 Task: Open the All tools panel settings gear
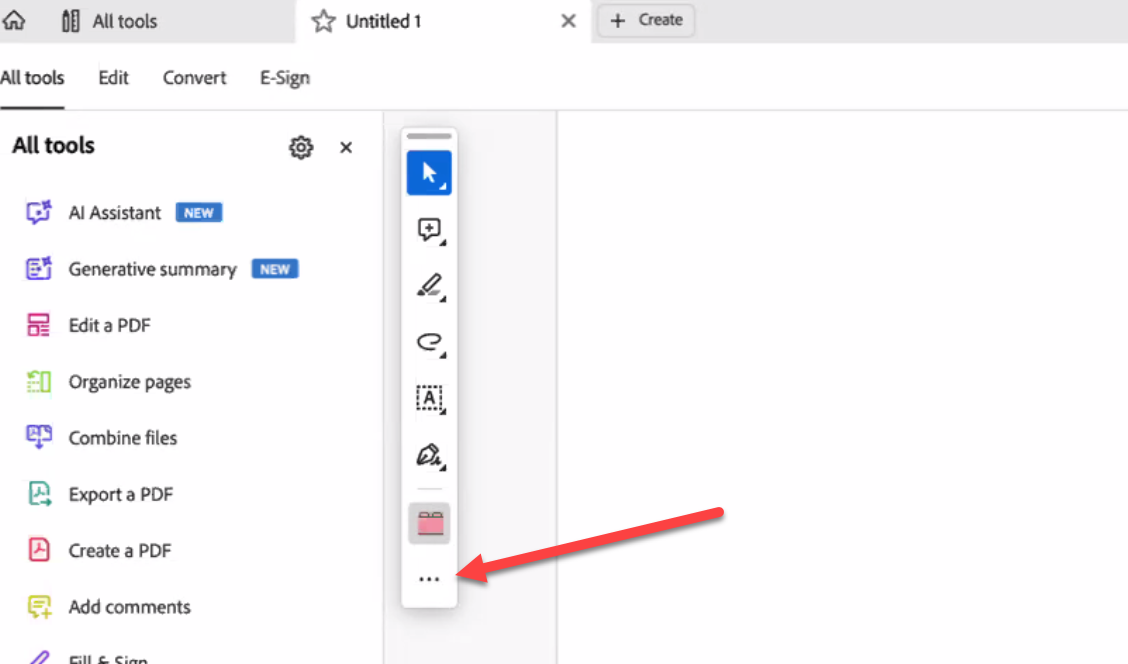click(x=300, y=147)
